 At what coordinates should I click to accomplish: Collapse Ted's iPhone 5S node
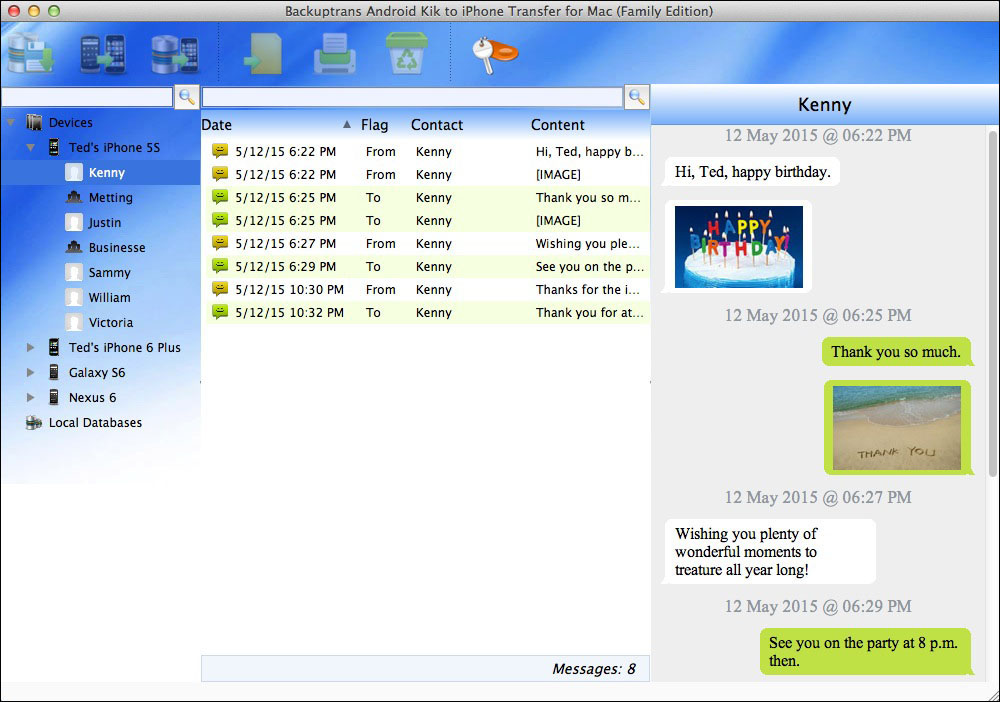[x=31, y=147]
